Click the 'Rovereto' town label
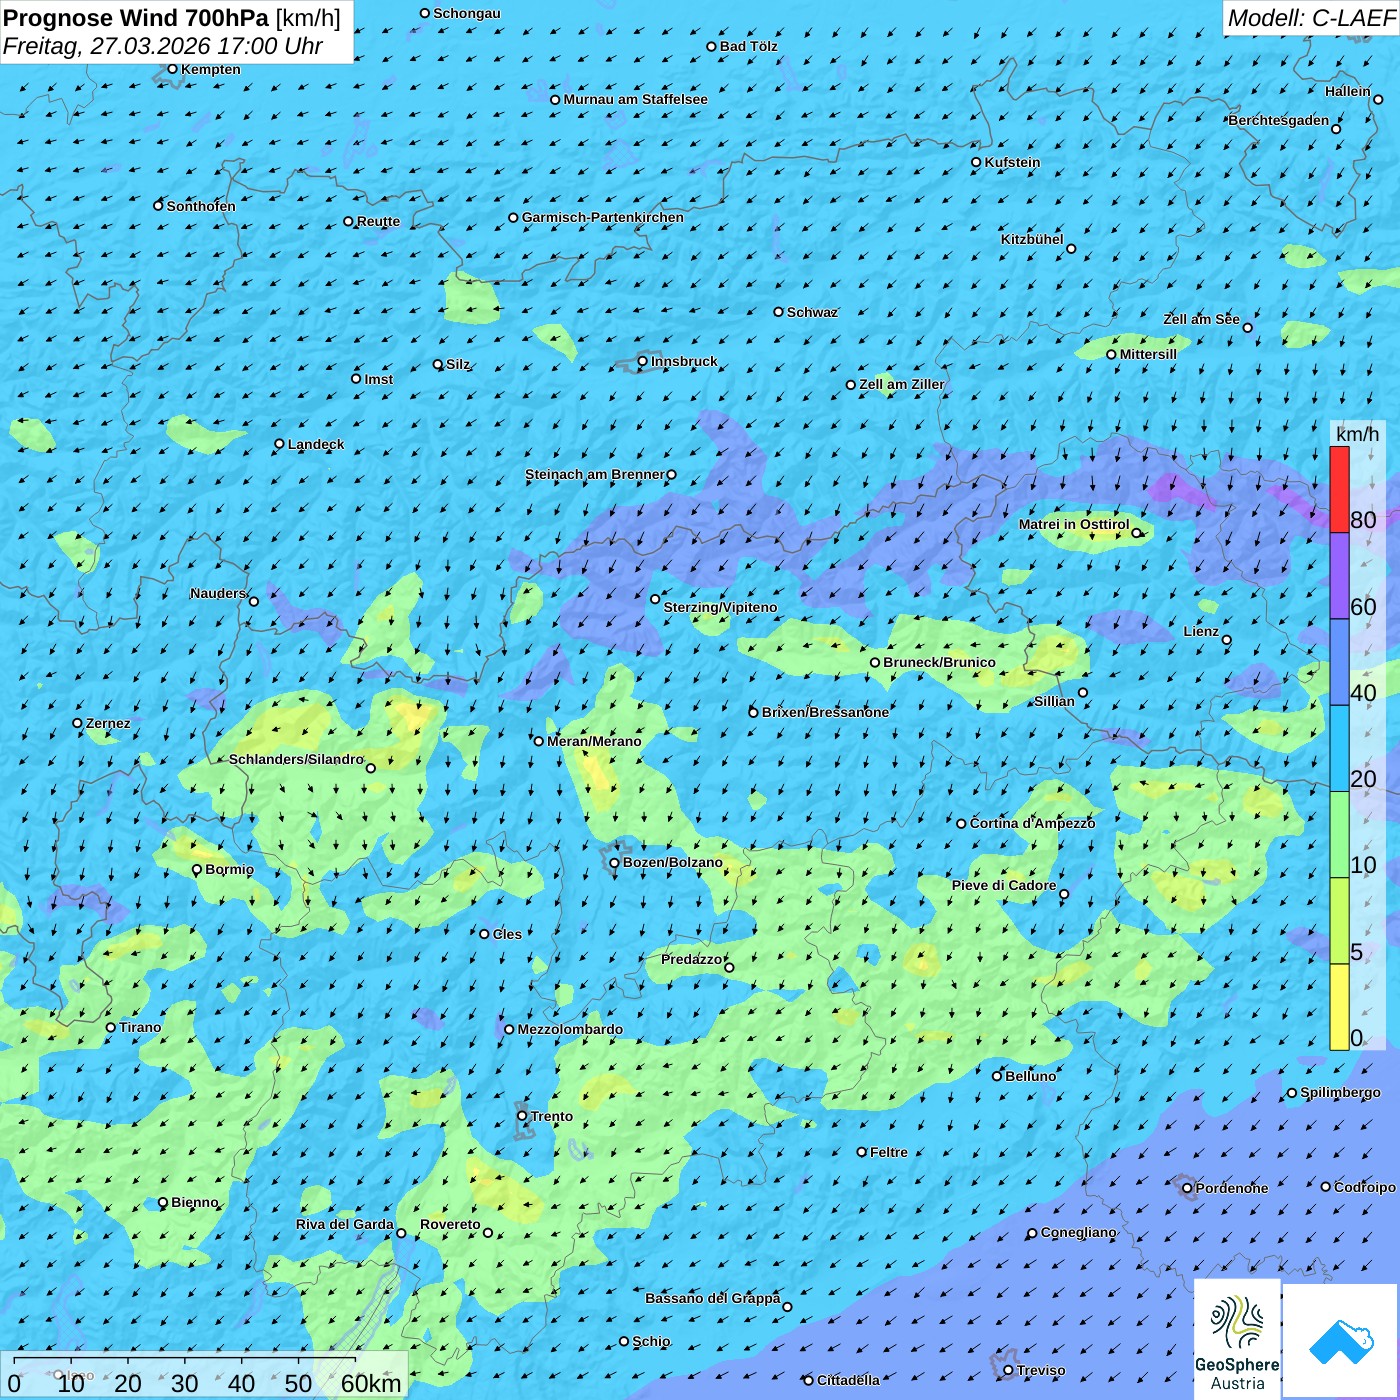The width and height of the screenshot is (1400, 1400). point(450,1224)
